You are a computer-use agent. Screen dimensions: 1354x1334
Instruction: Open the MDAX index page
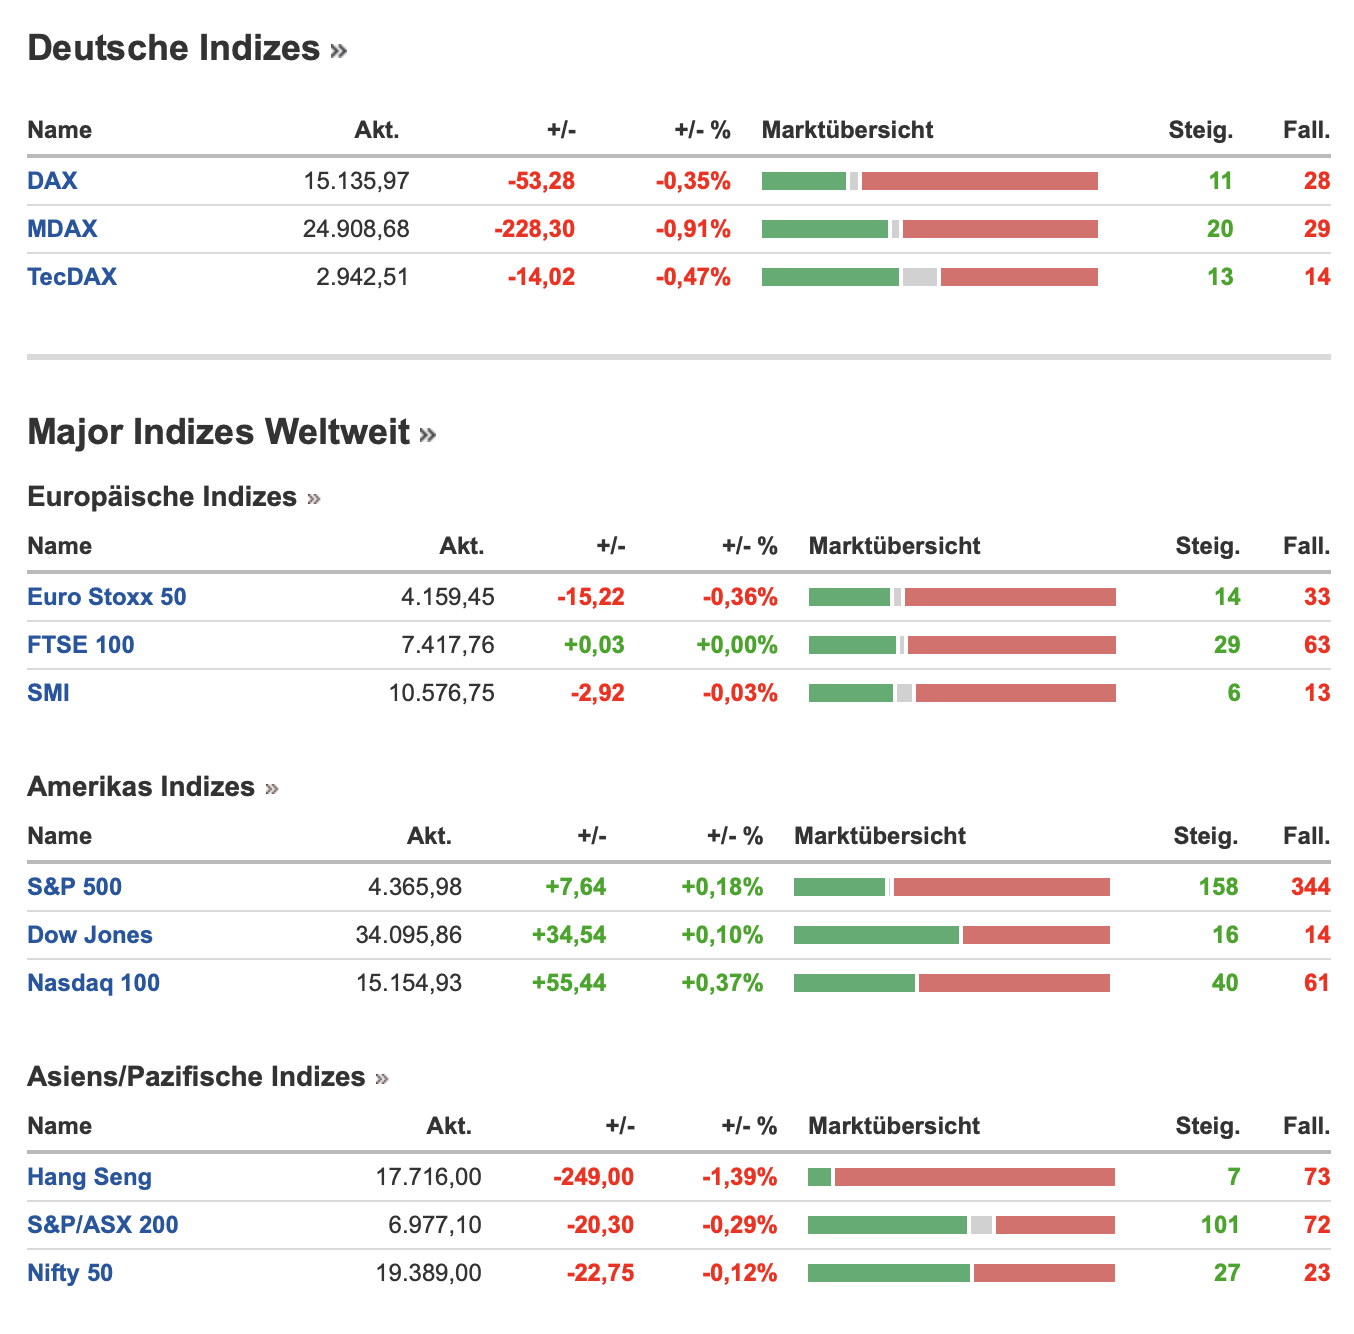62,229
